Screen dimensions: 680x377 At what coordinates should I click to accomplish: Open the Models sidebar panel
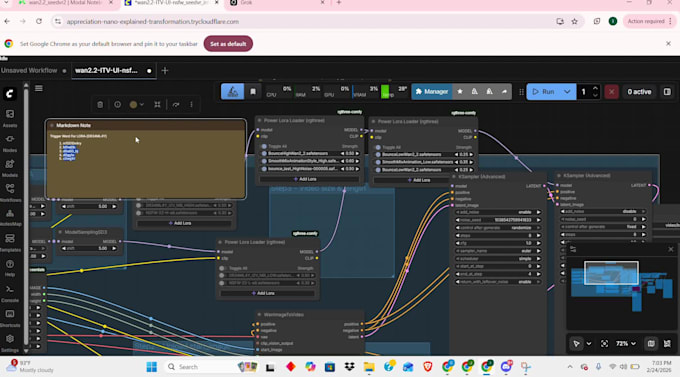10,168
